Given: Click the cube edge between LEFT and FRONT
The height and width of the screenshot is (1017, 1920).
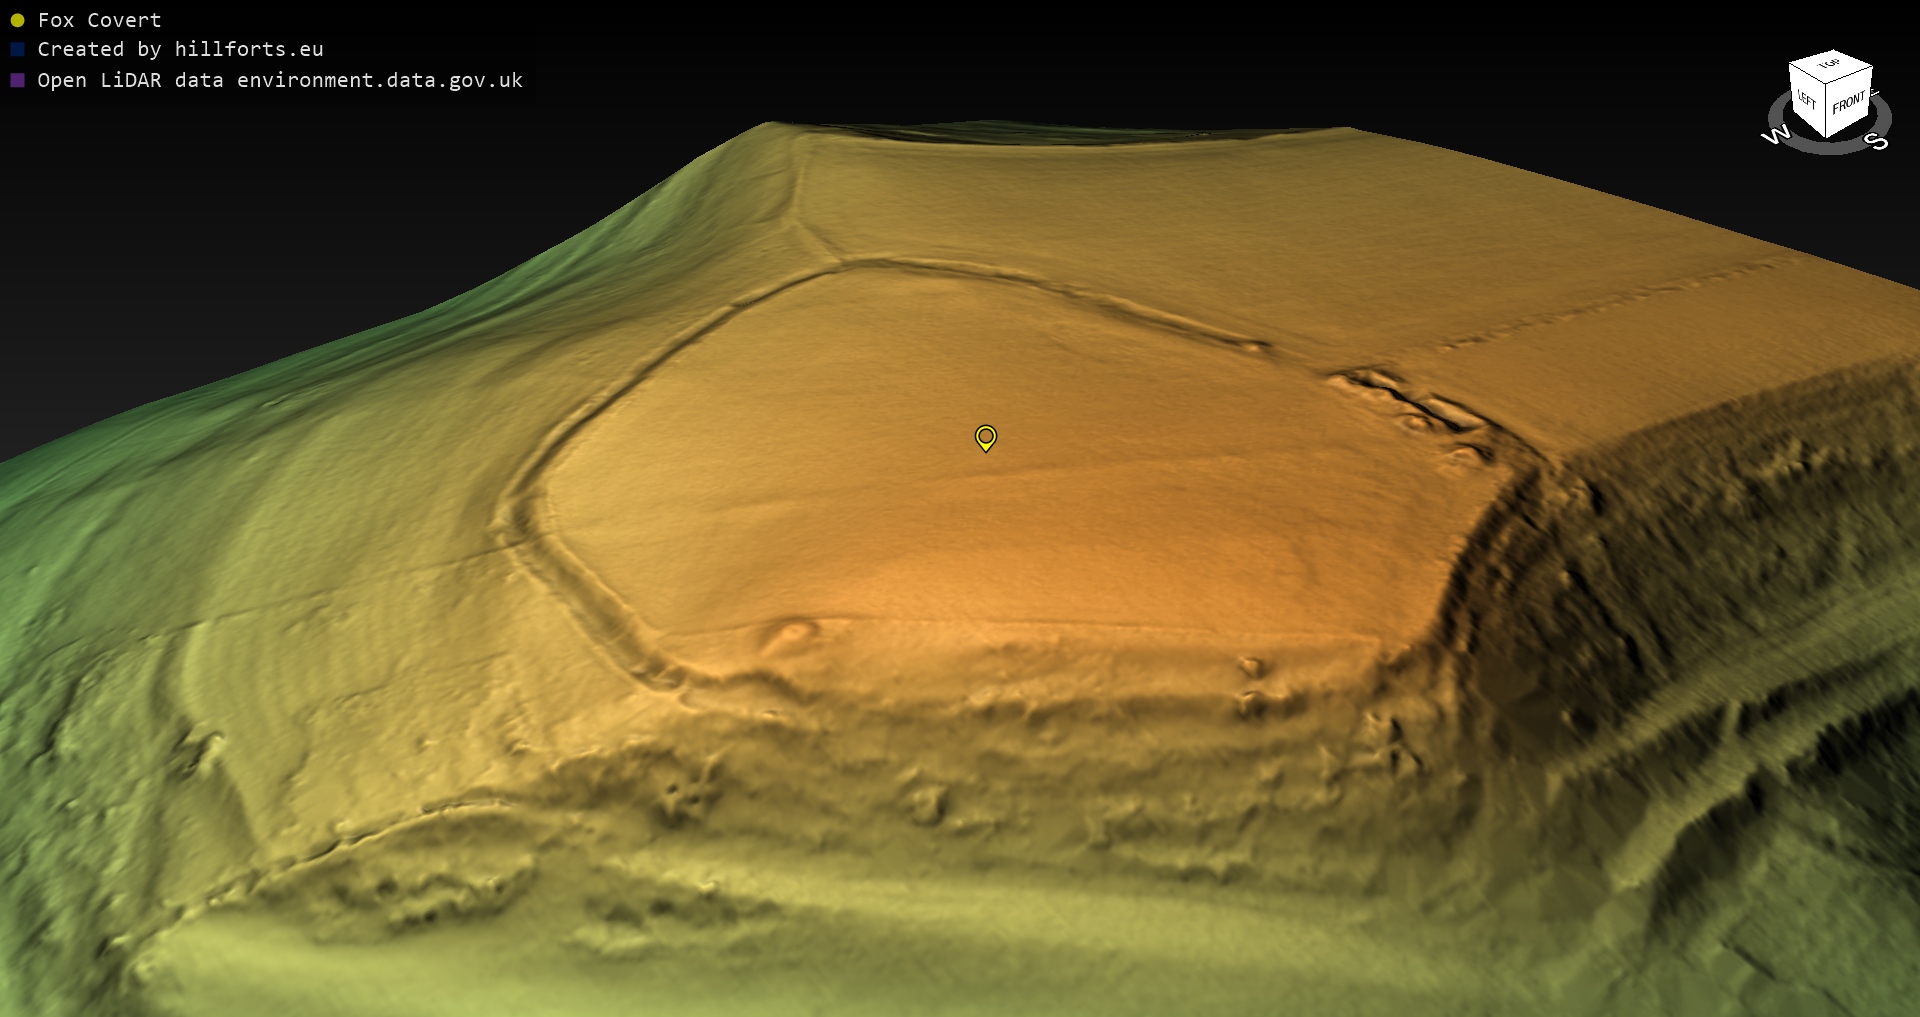Looking at the screenshot, I should click(1826, 113).
